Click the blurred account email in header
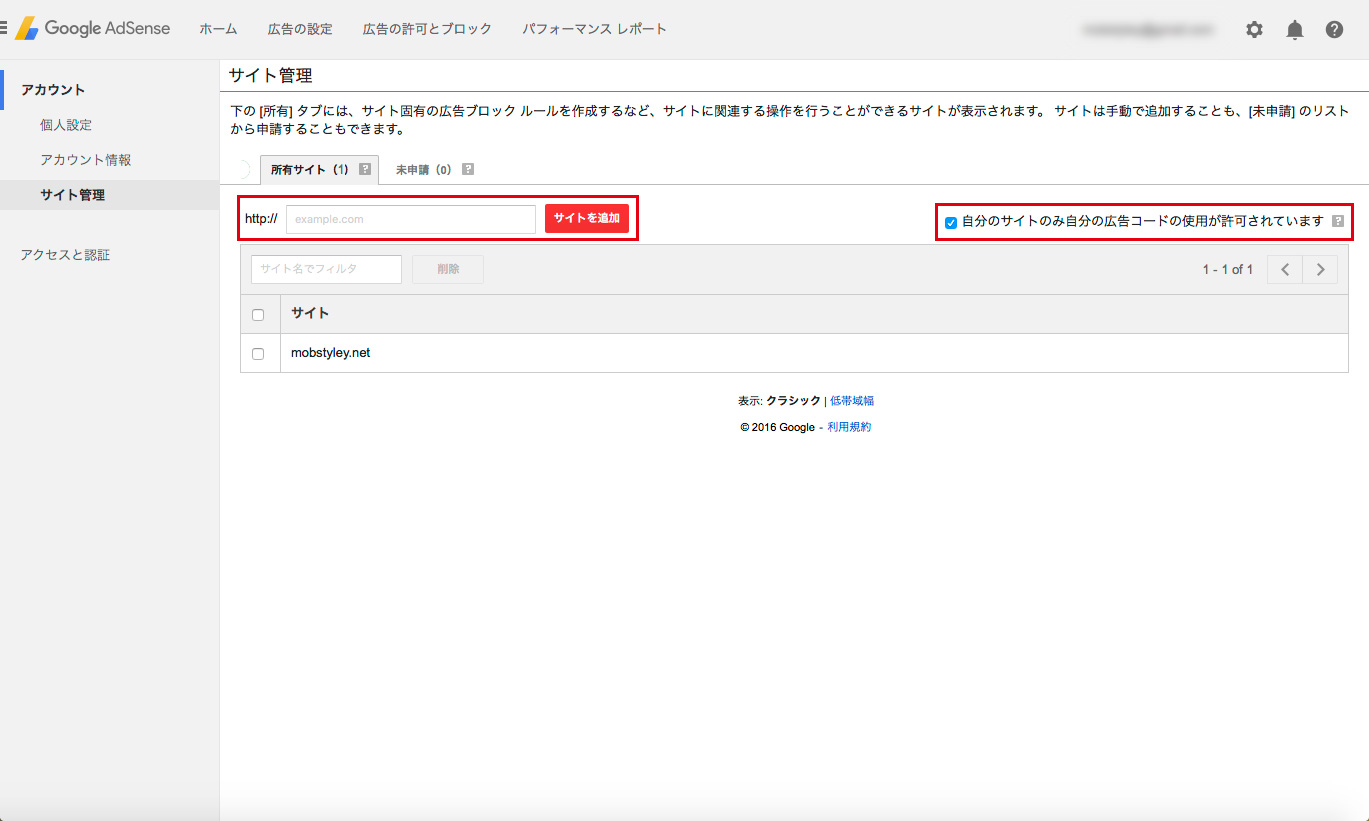1369x821 pixels. pos(1148,30)
